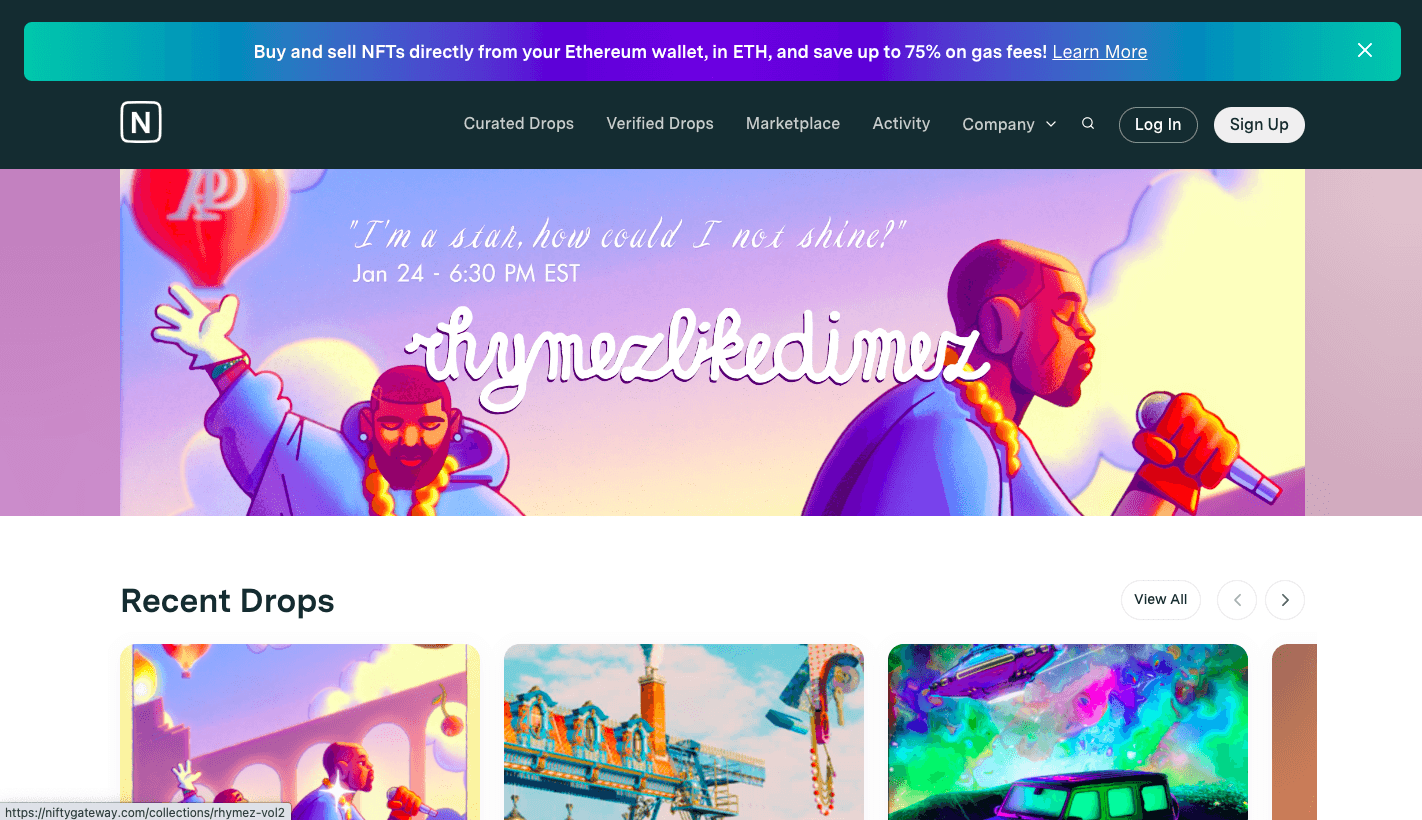Viewport: 1422px width, 820px height.
Task: Click the Log In button
Action: [1158, 125]
